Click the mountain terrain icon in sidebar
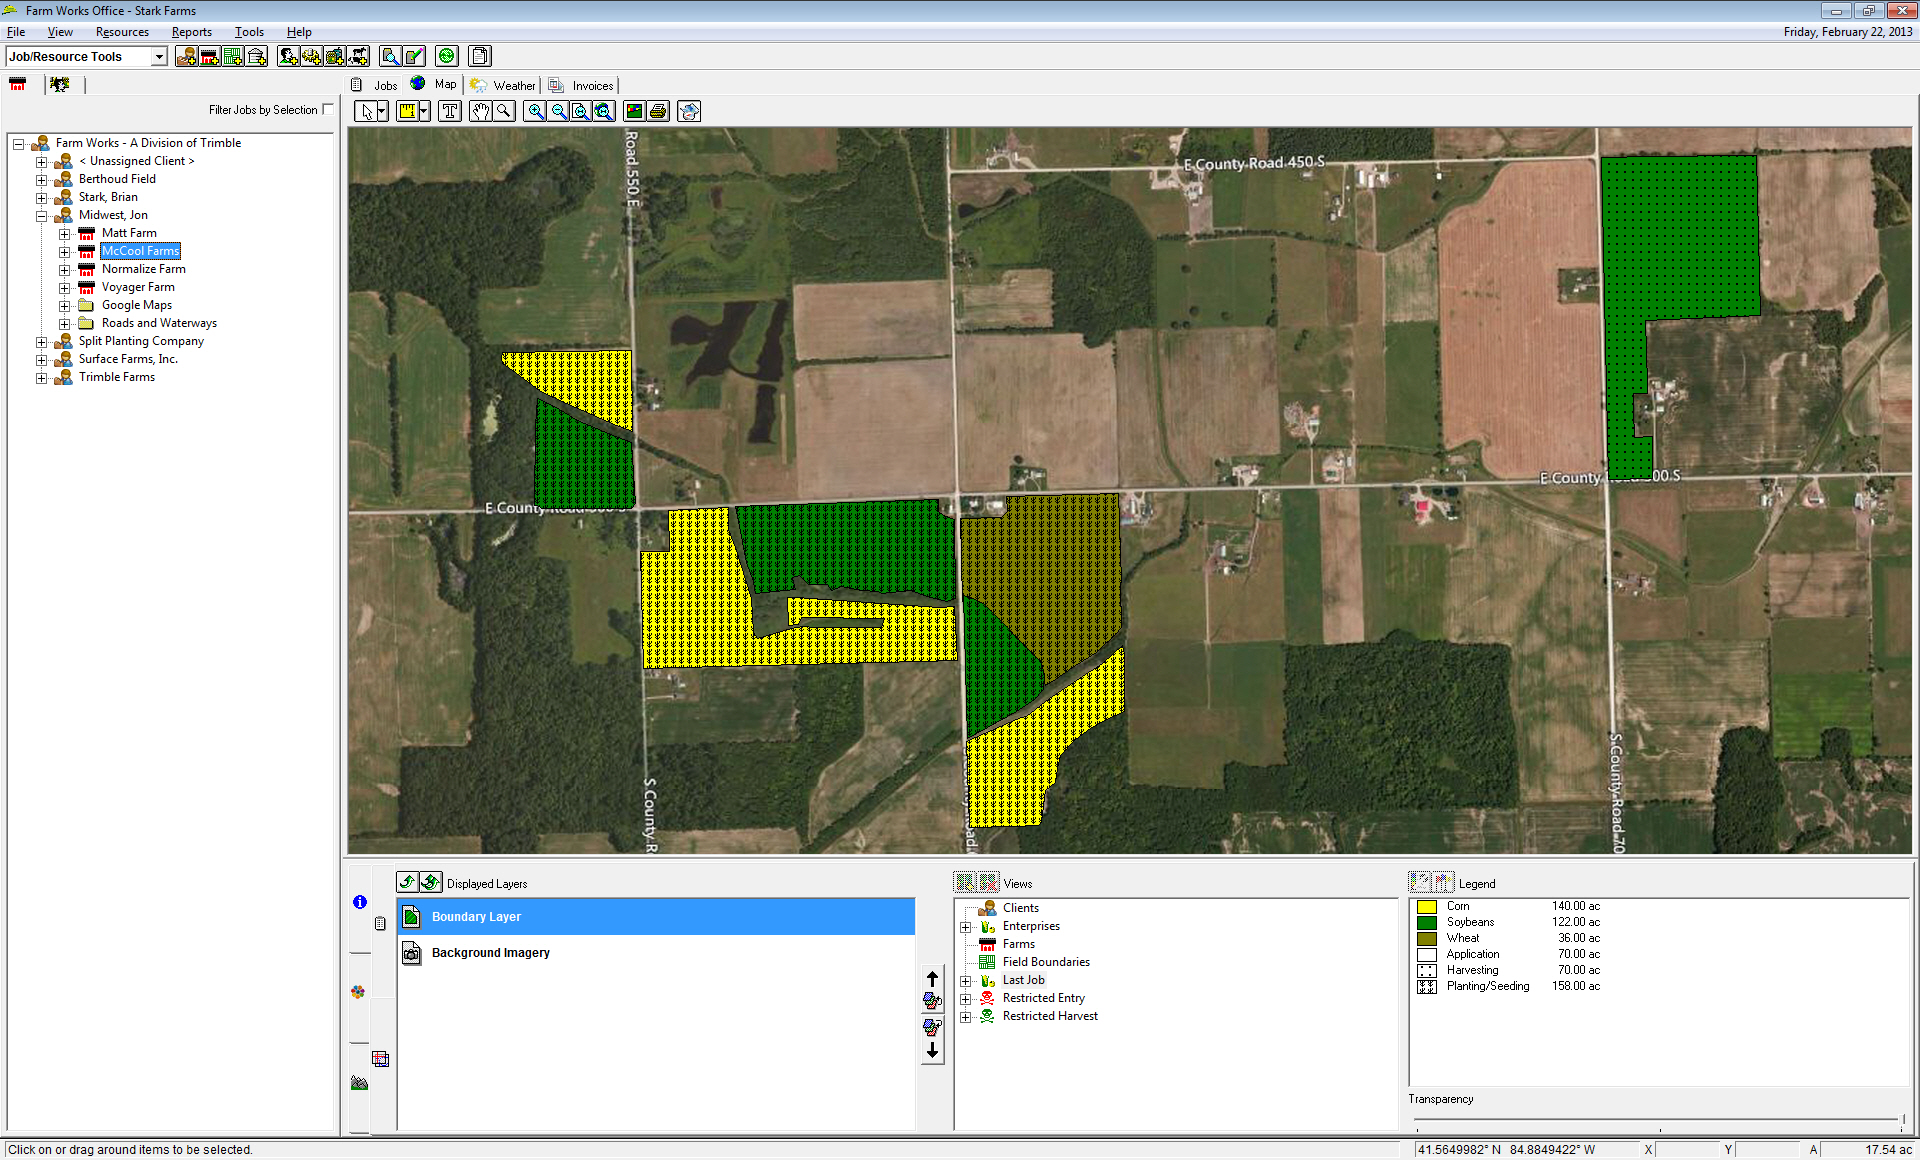Screen dimensions: 1920x1160 (359, 1083)
